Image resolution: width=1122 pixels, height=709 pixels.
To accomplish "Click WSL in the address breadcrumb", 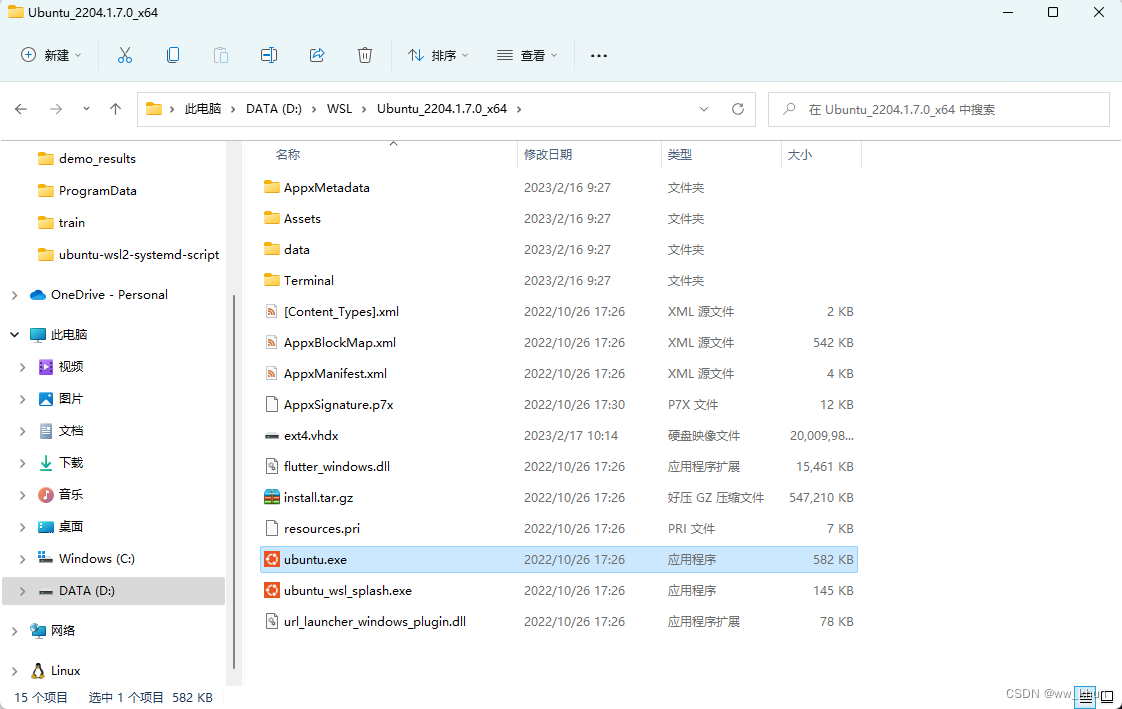I will coord(339,109).
